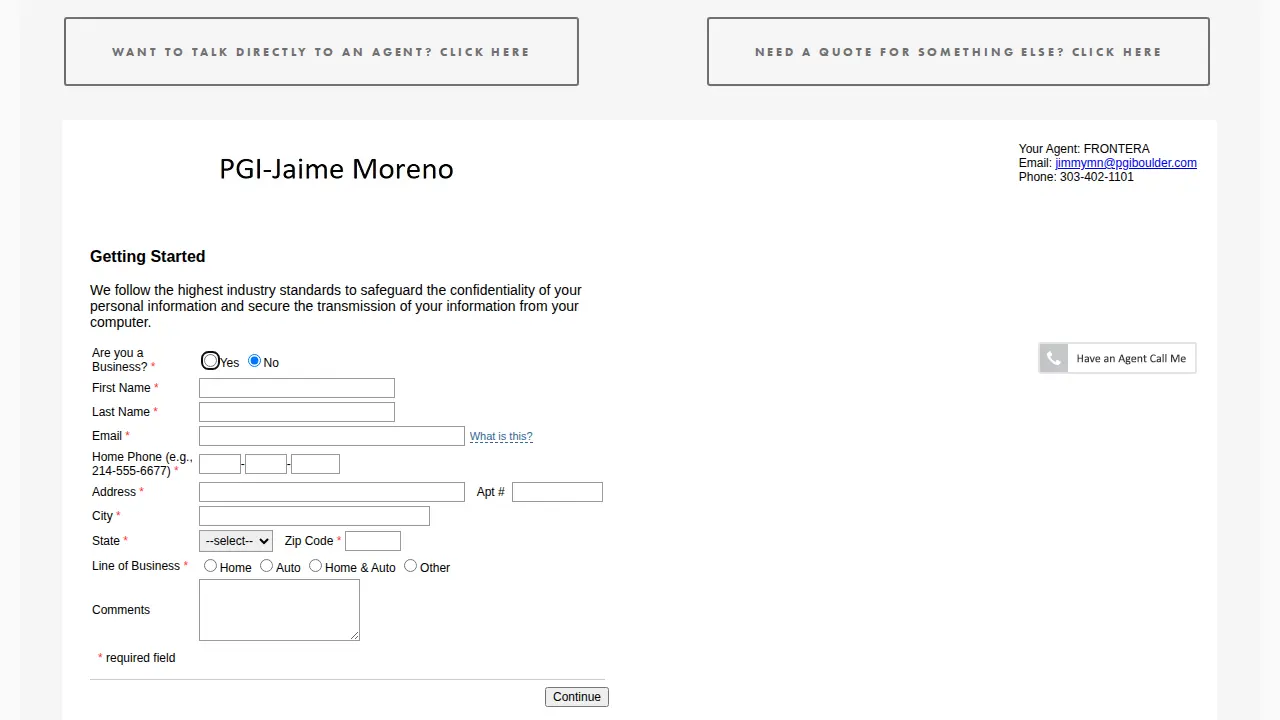The width and height of the screenshot is (1280, 720).
Task: Select Yes for Are you a Business
Action: (210, 361)
